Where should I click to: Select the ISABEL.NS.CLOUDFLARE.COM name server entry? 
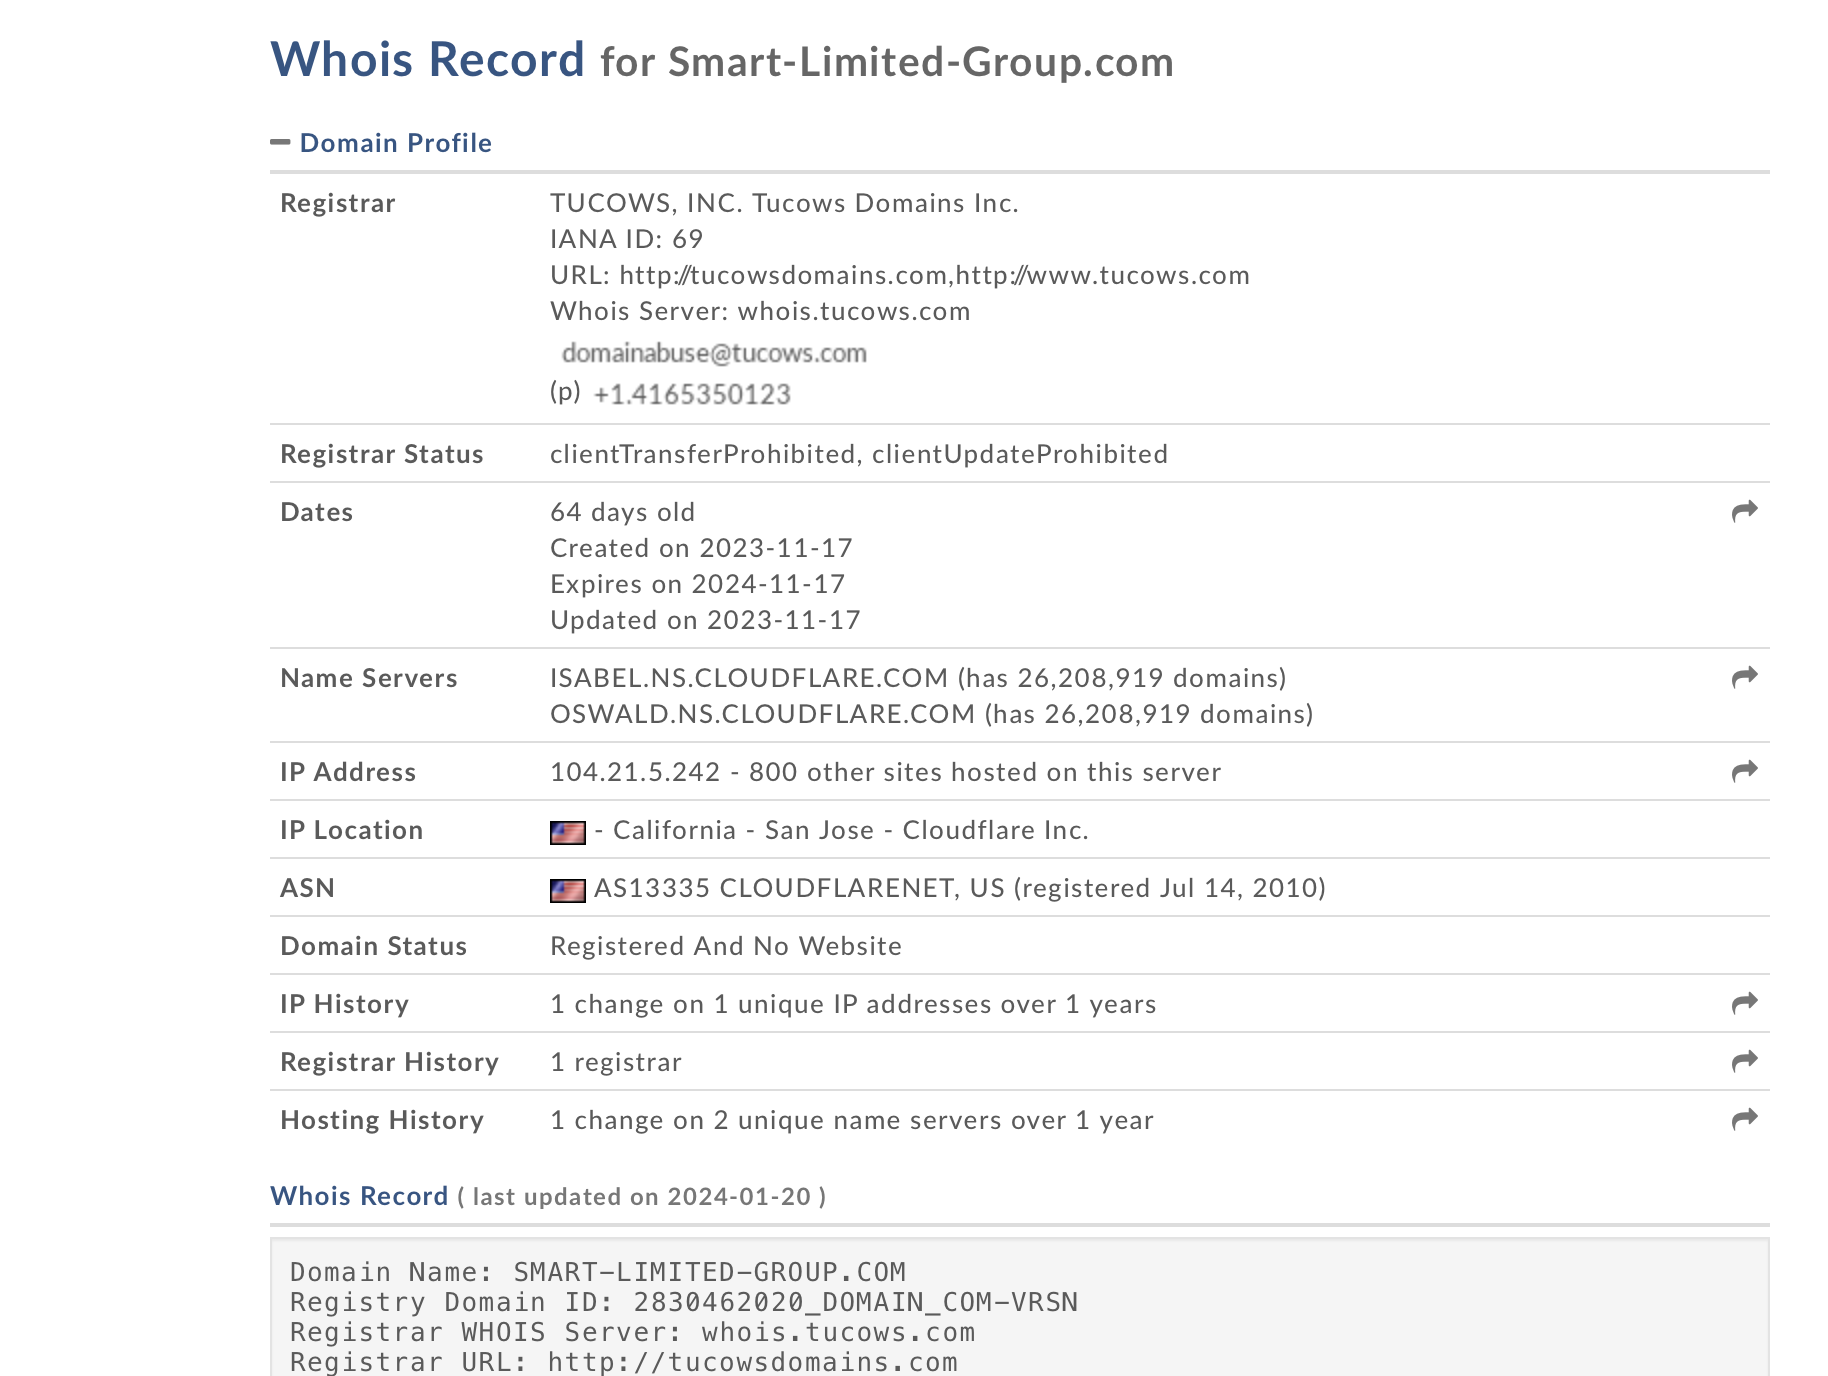click(x=749, y=678)
